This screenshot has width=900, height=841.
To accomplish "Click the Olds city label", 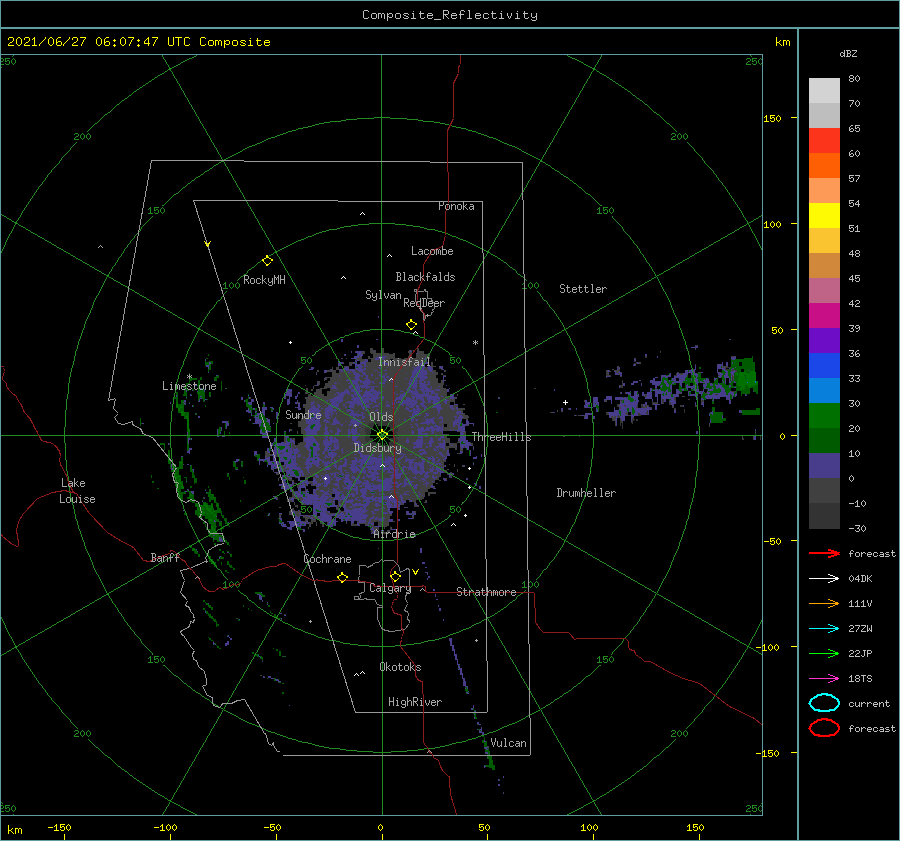I will click(381, 417).
